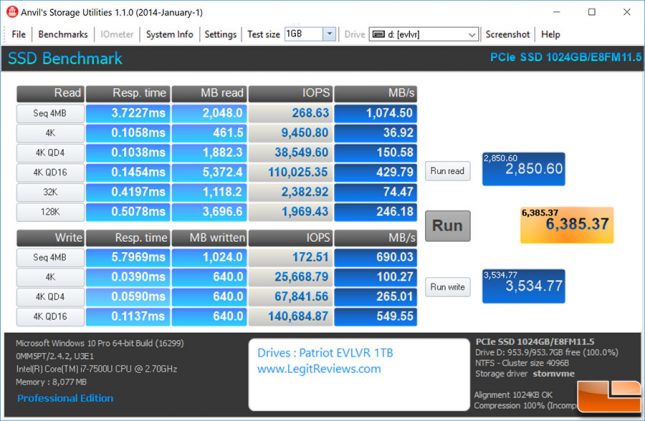This screenshot has width=645, height=421.
Task: Click the Read 32K test button
Action: tap(50, 192)
